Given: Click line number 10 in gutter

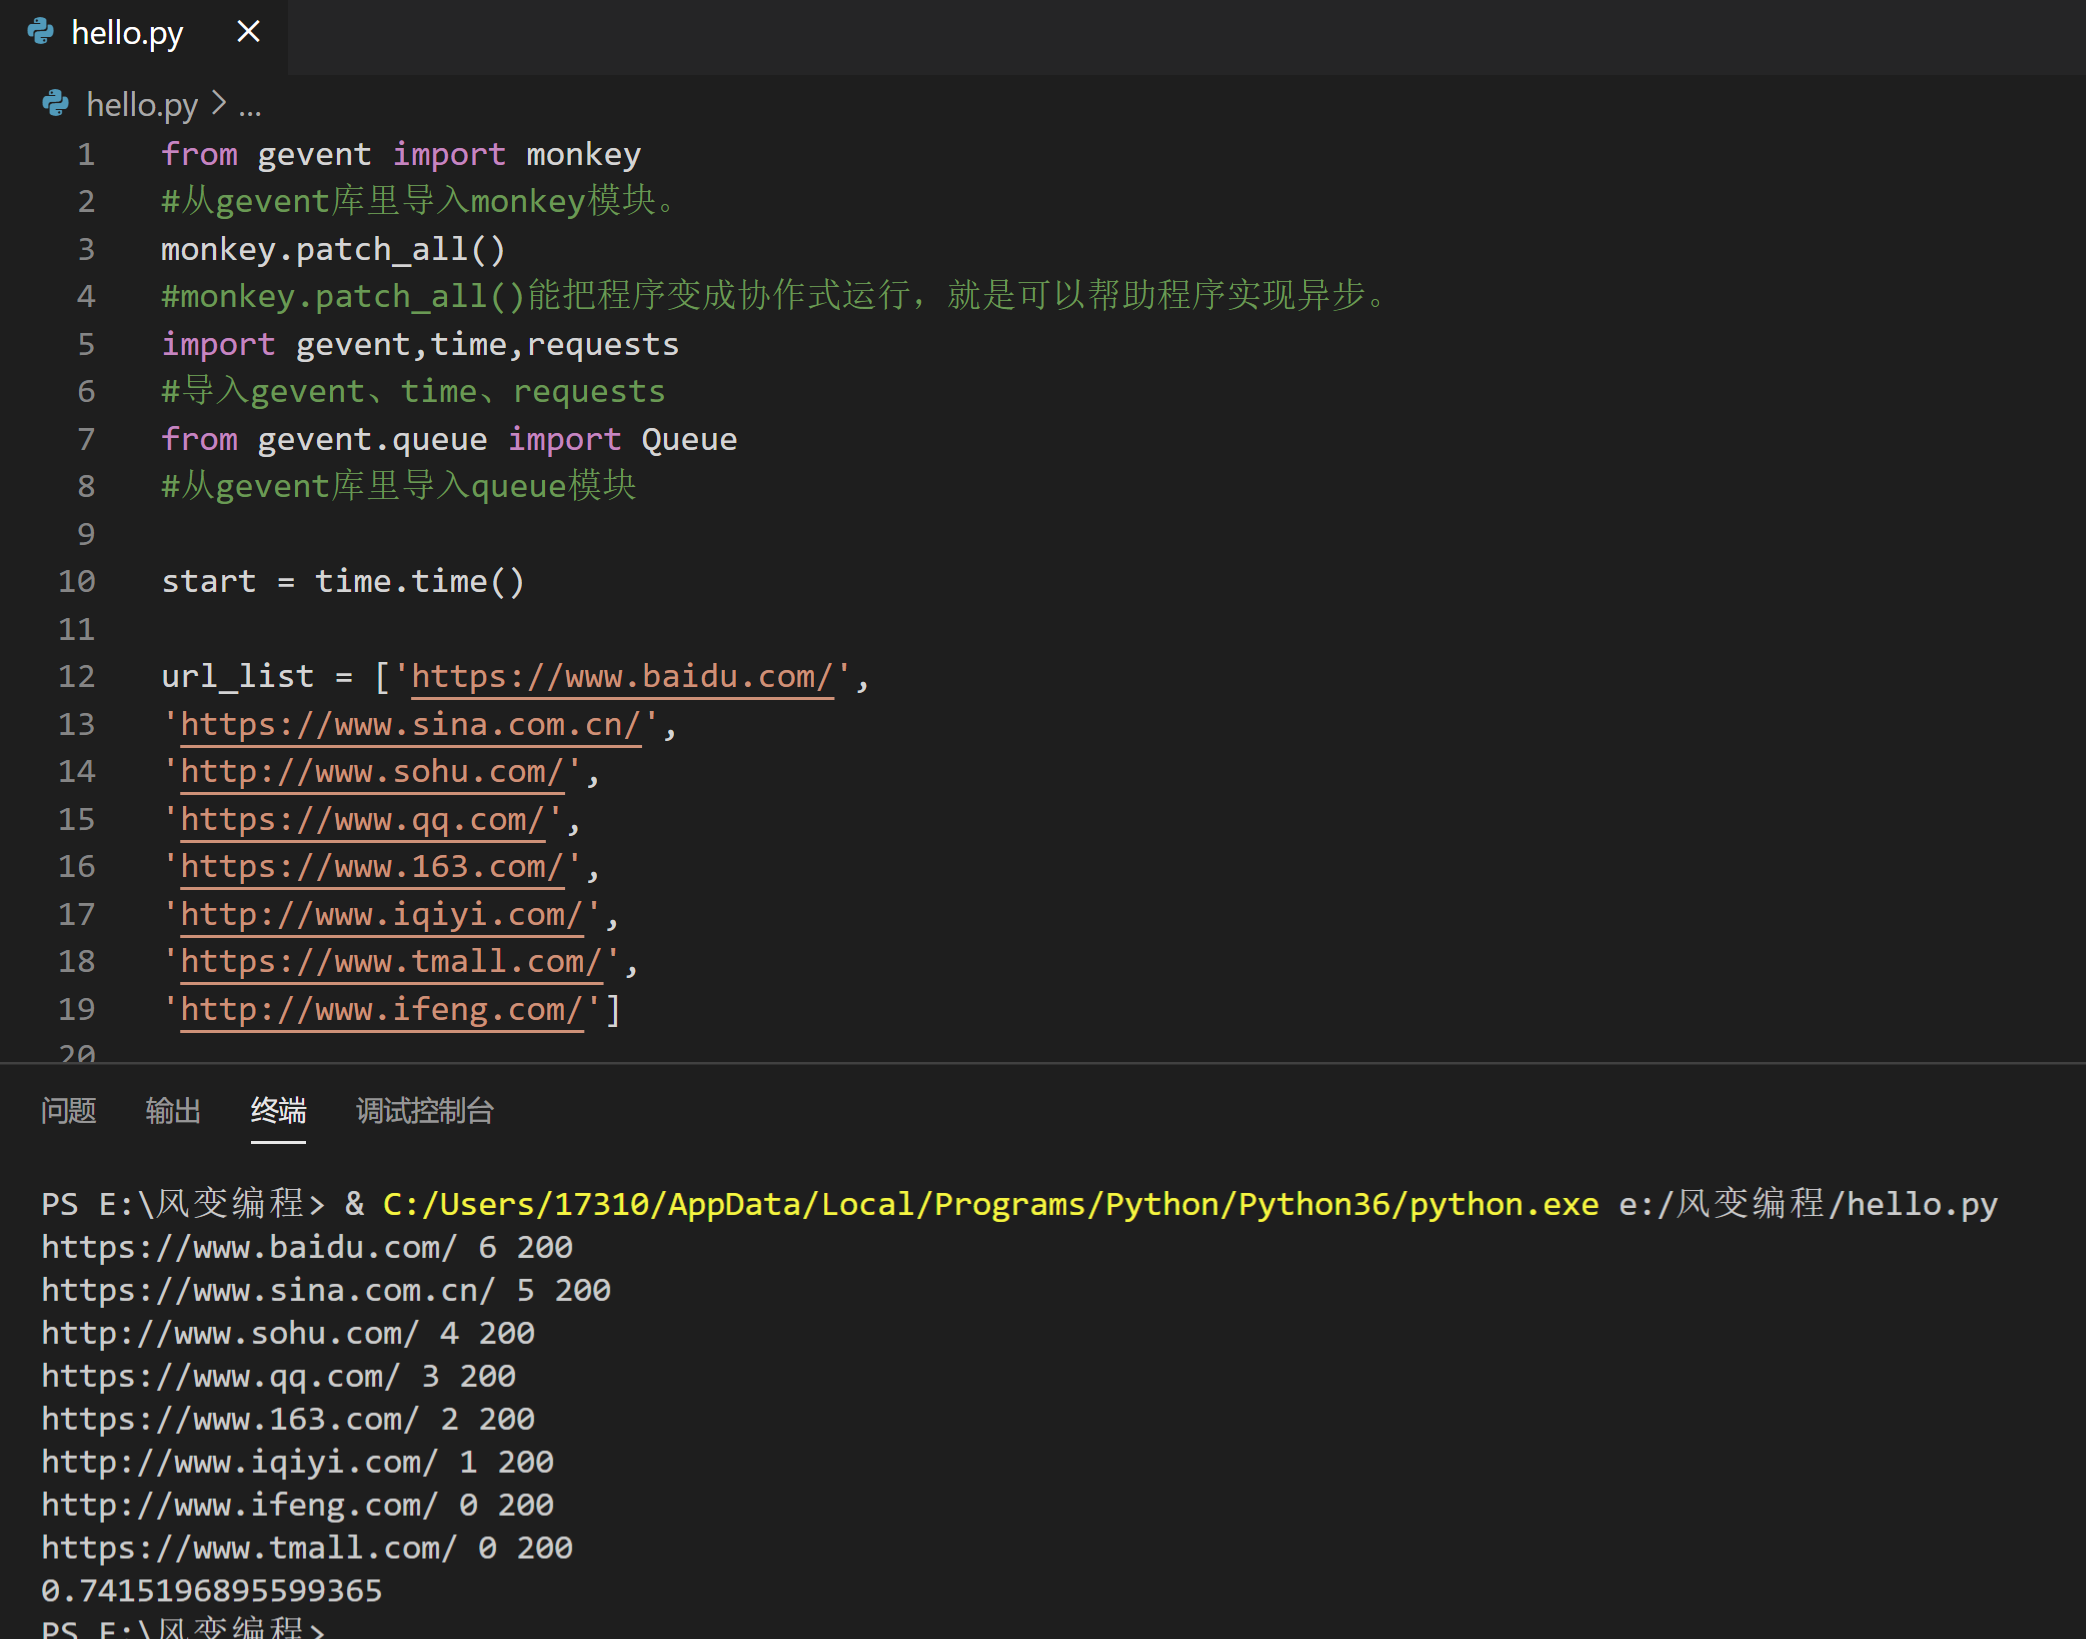Looking at the screenshot, I should click(77, 581).
